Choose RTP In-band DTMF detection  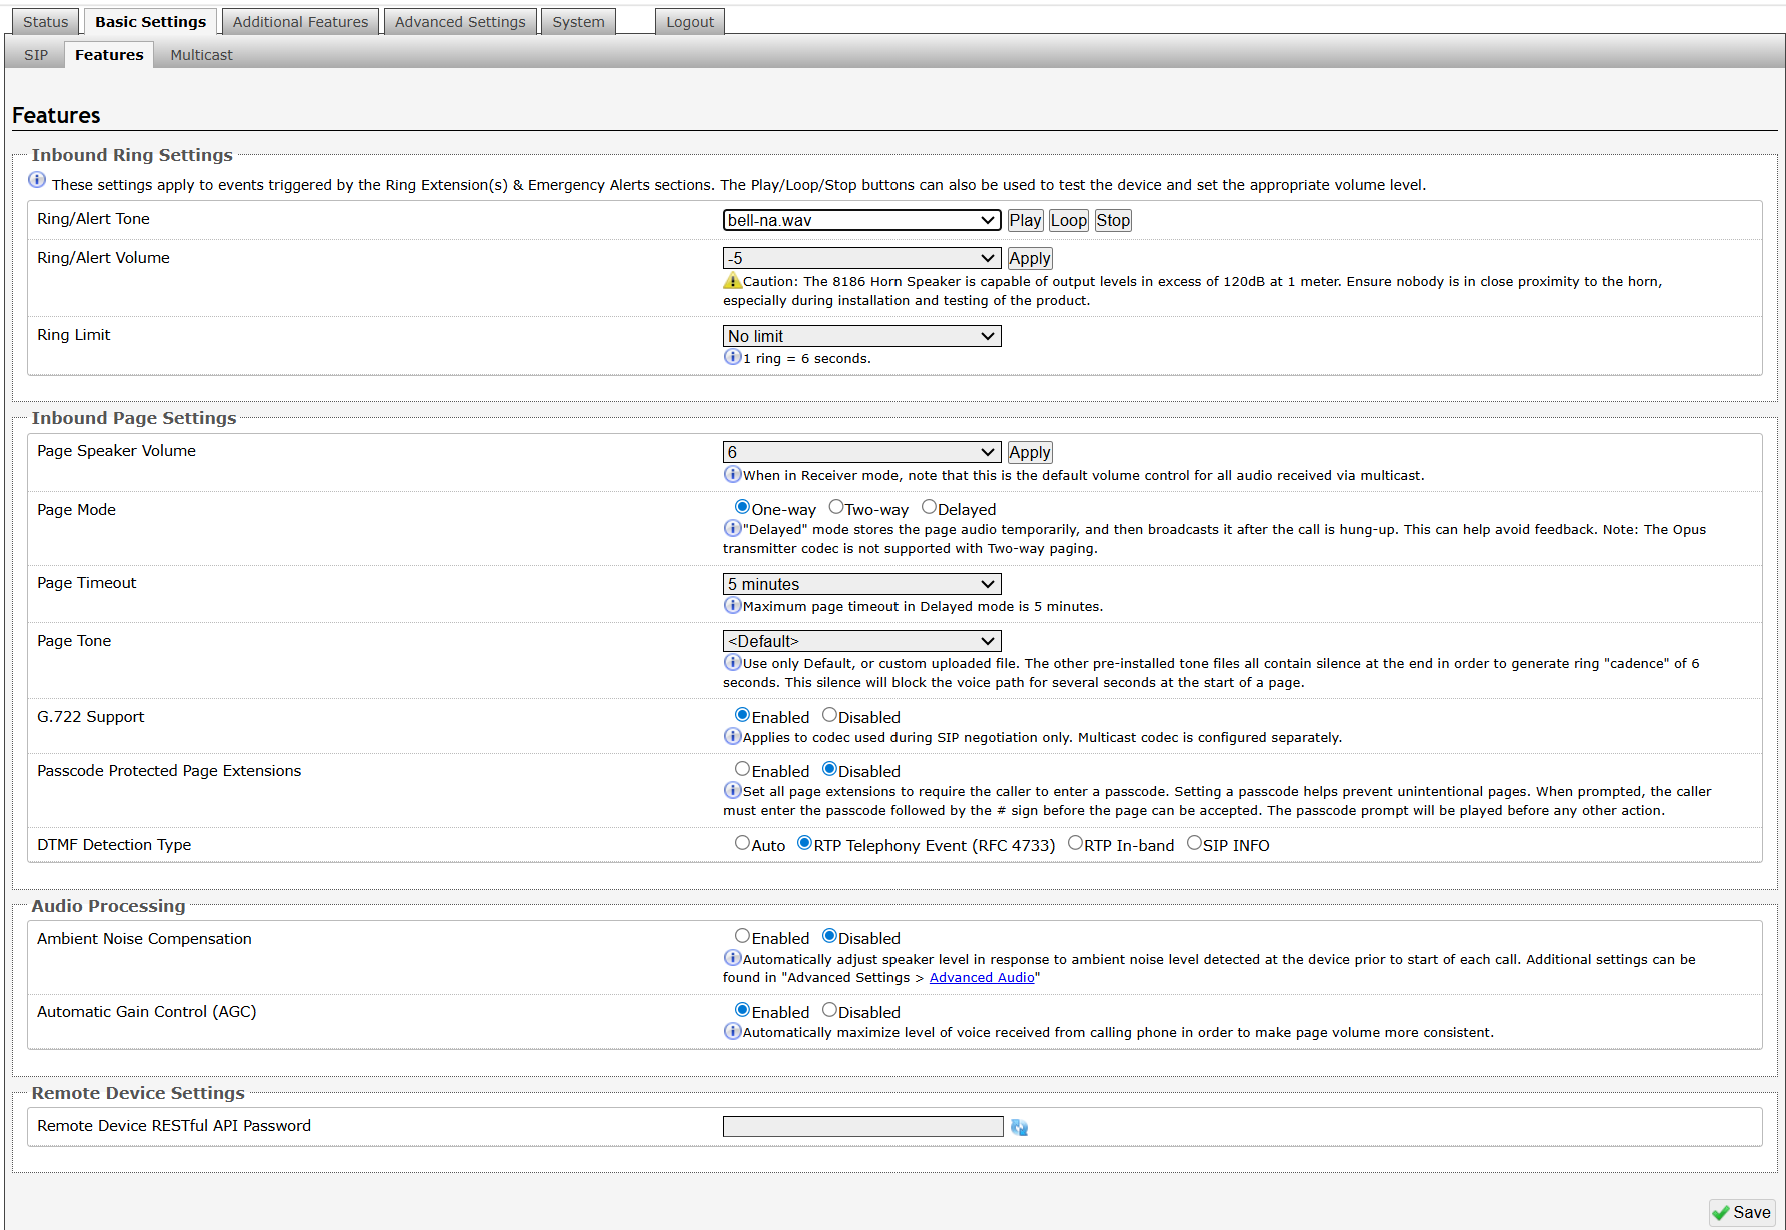(1075, 843)
